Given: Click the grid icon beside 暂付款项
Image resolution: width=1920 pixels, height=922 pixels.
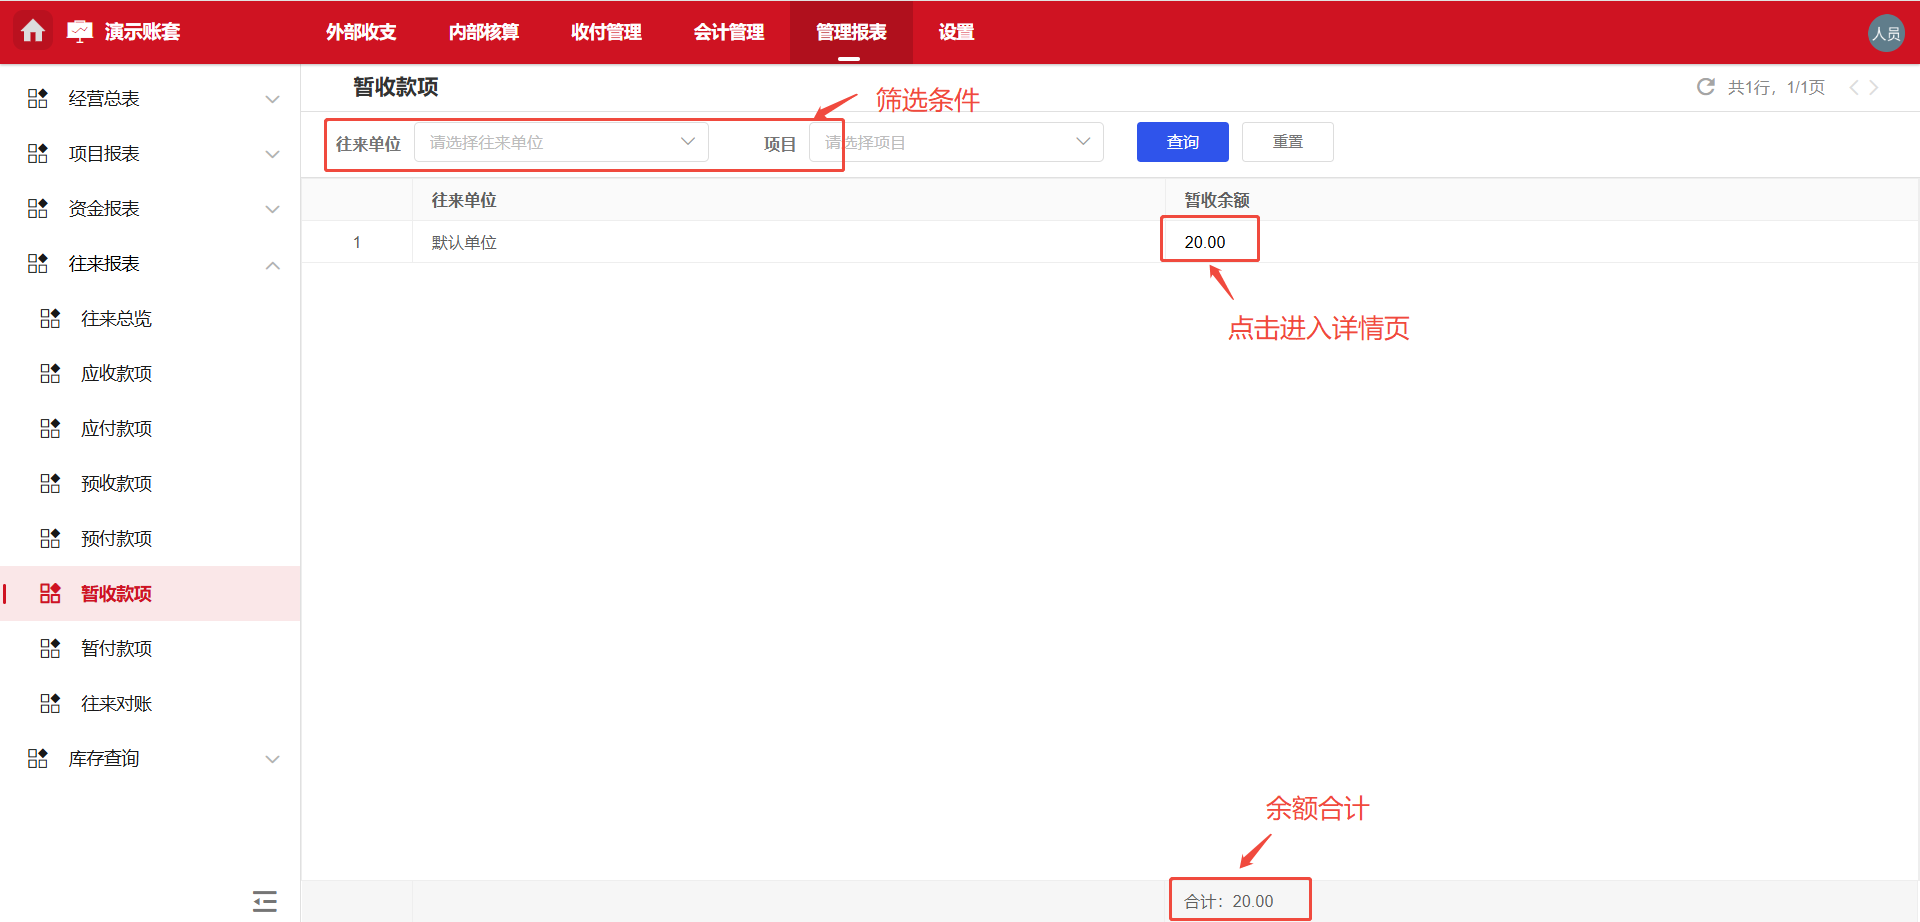Looking at the screenshot, I should (49, 648).
